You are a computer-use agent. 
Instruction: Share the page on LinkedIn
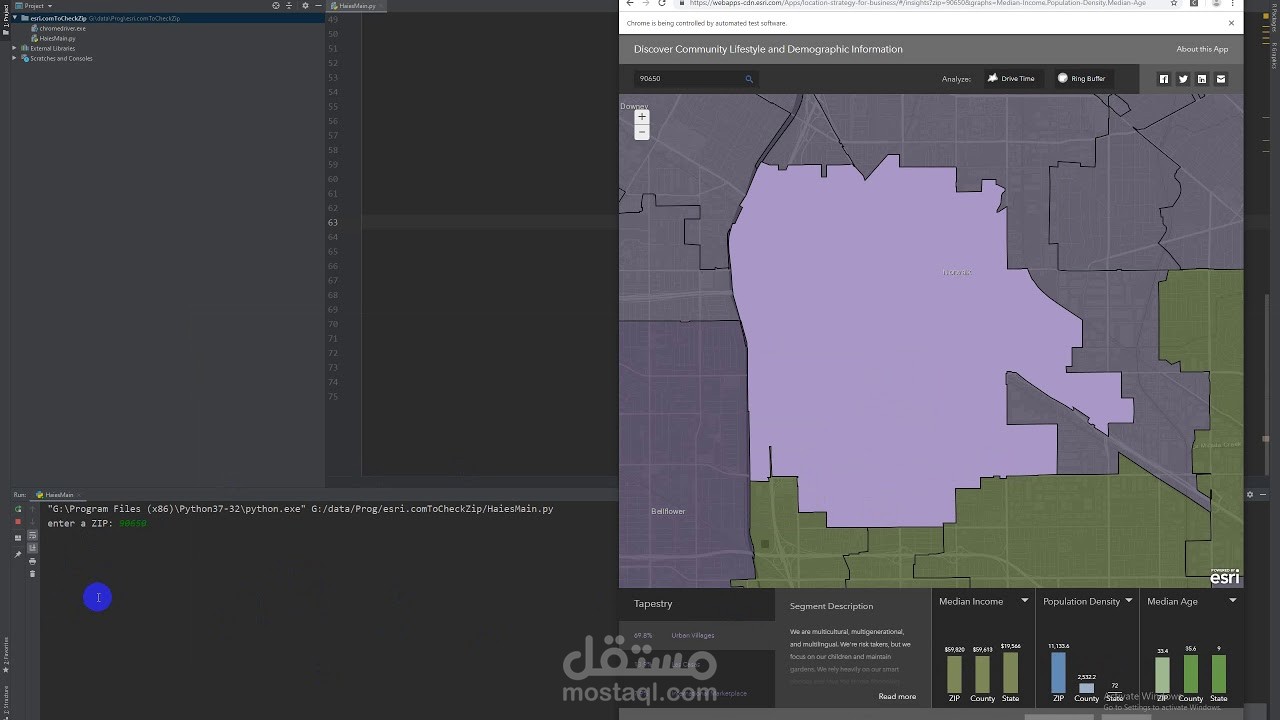[1202, 79]
